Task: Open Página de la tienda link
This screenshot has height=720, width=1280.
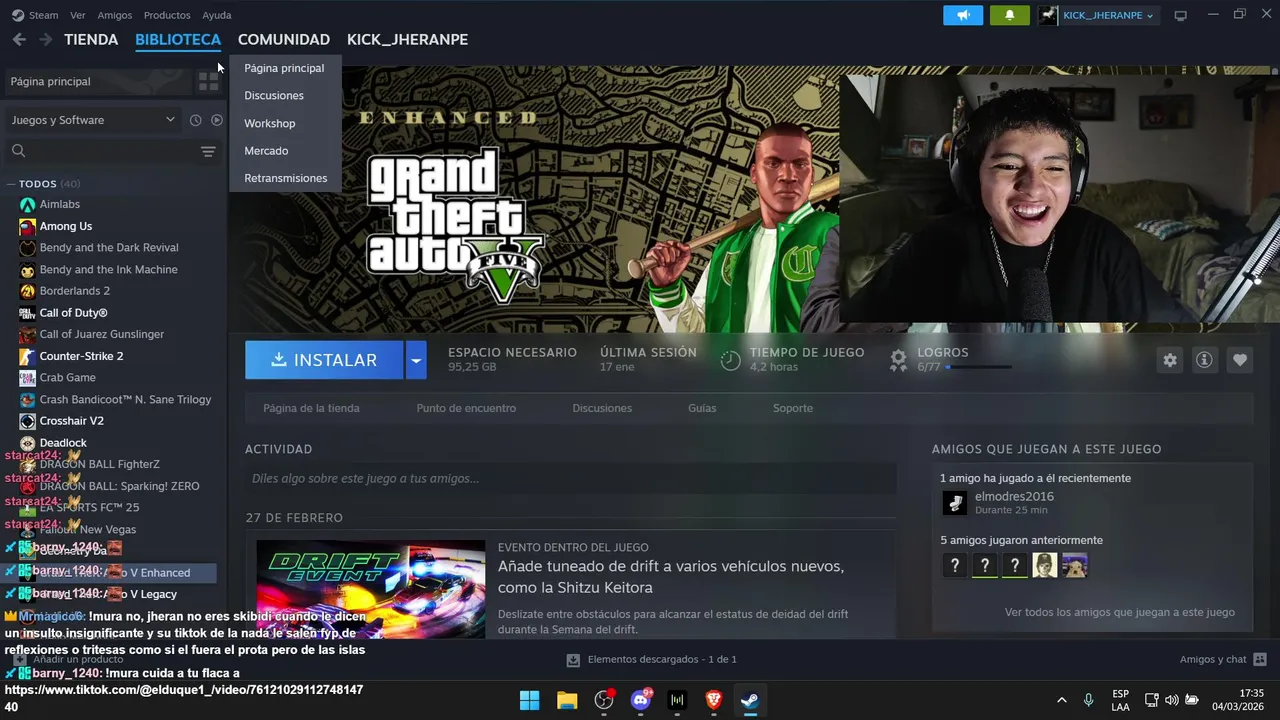Action: tap(311, 408)
